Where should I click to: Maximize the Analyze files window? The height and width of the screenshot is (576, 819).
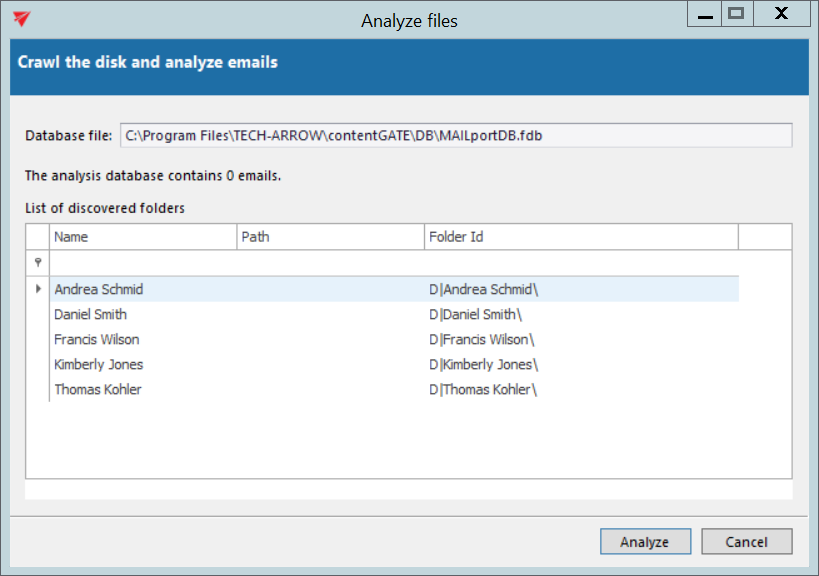pos(736,15)
